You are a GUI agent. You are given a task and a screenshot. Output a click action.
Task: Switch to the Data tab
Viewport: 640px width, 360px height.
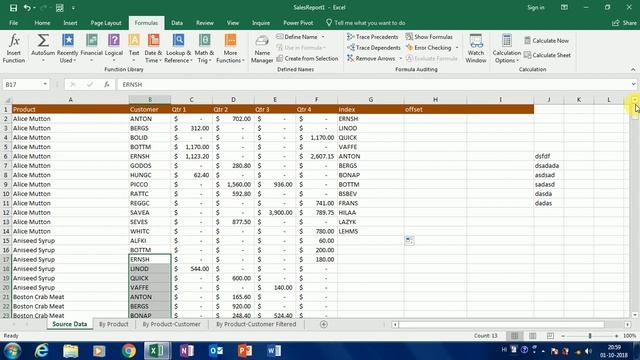[x=177, y=23]
